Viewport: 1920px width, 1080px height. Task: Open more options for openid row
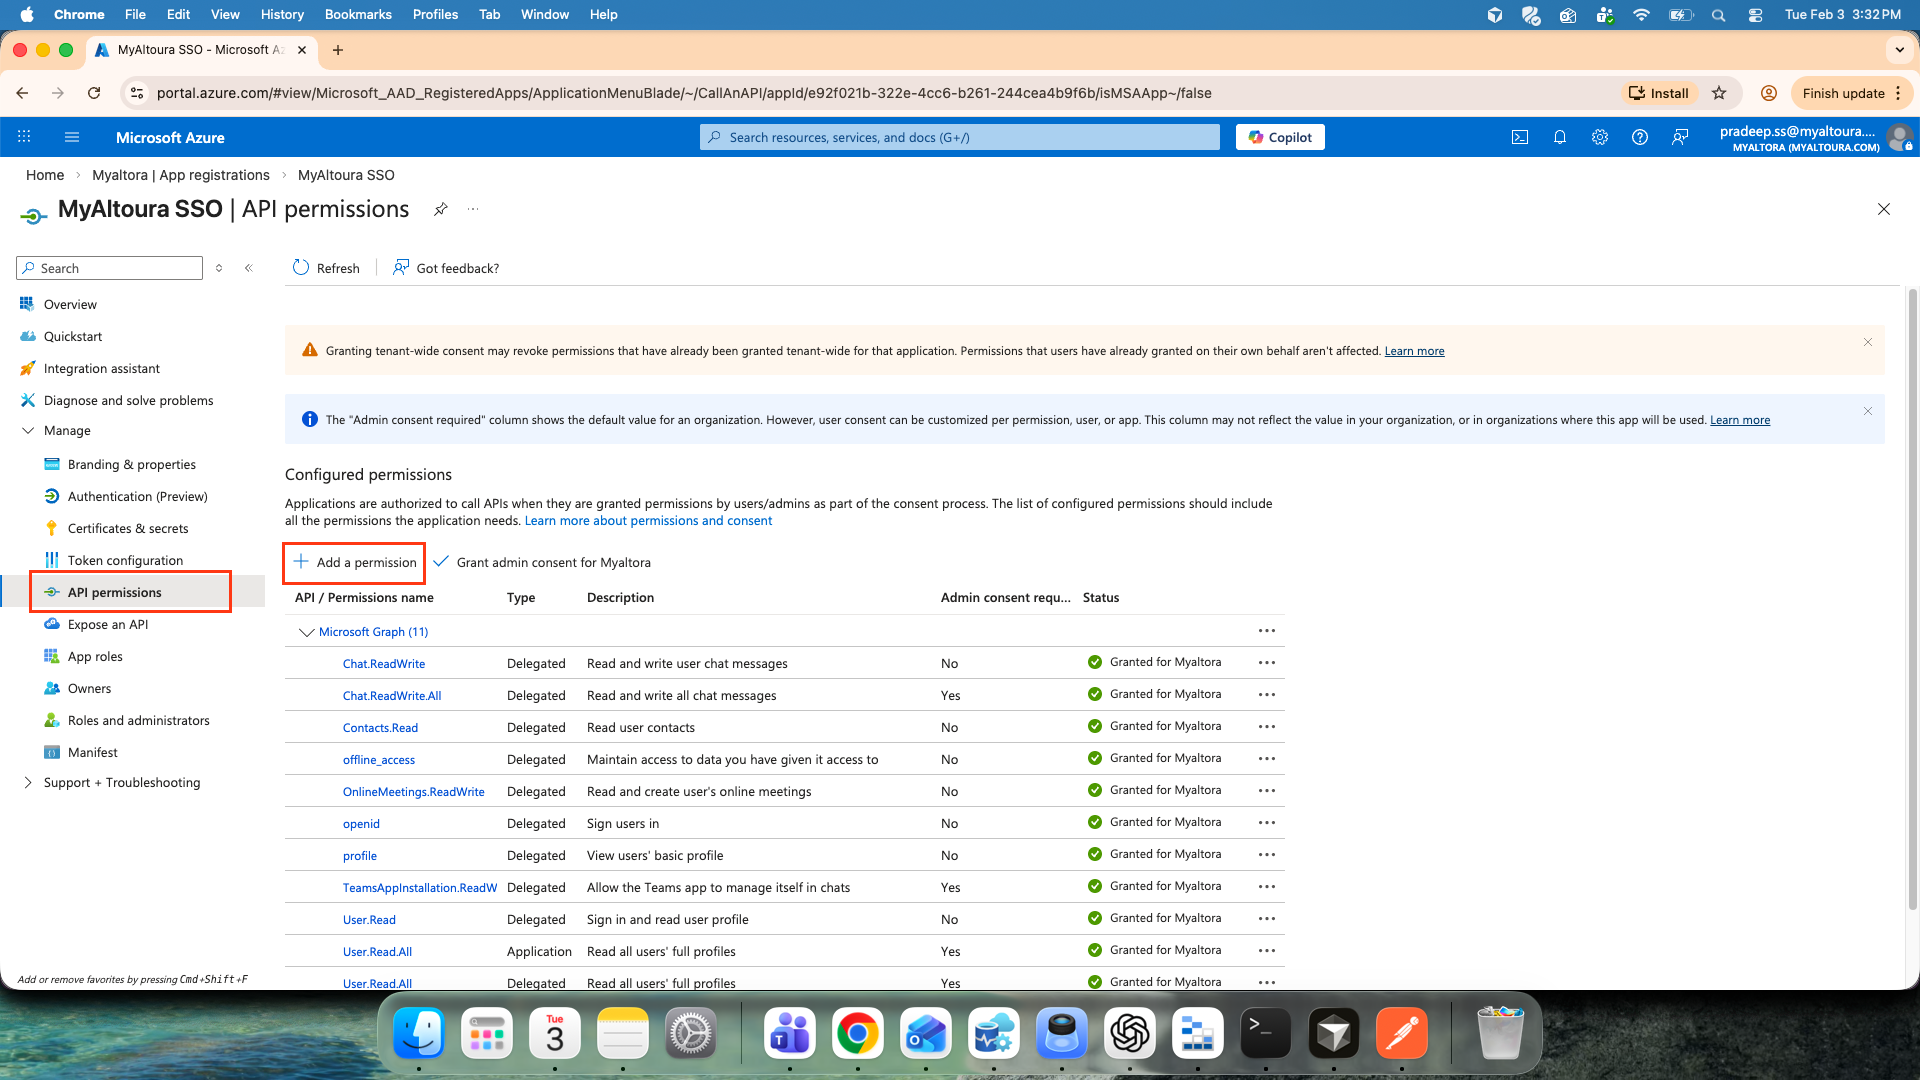pyautogui.click(x=1267, y=823)
